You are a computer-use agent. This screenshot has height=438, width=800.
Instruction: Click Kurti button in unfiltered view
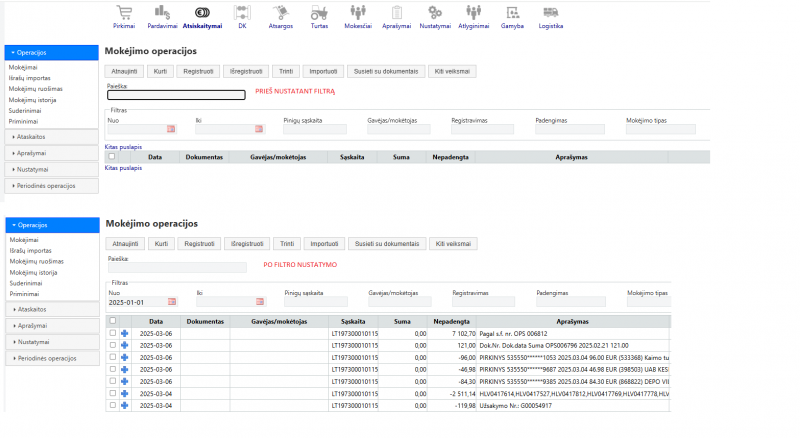(x=160, y=71)
